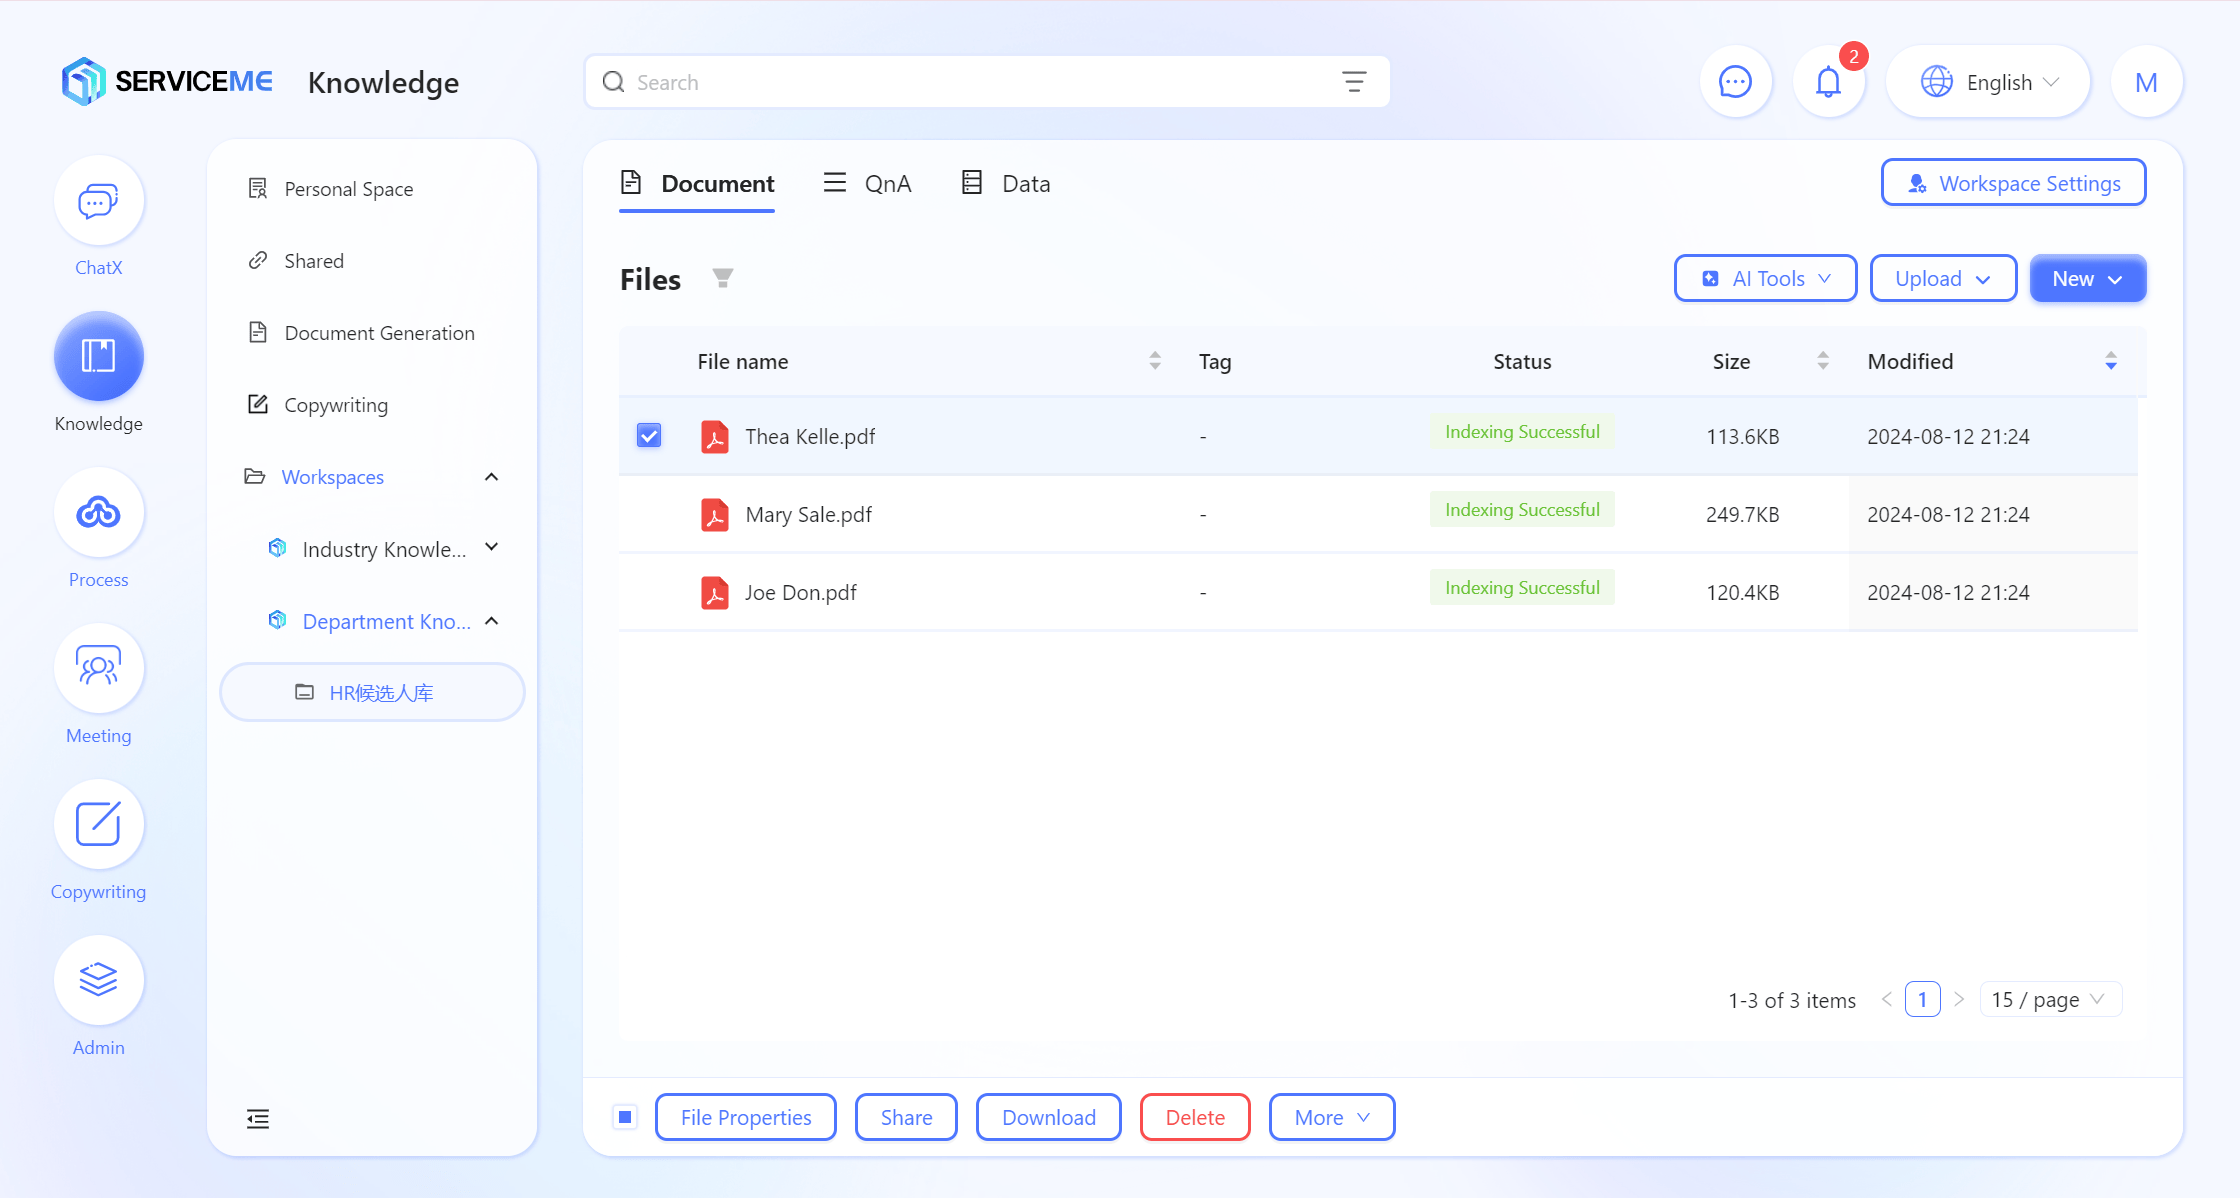
Task: Sort by Size arrows
Action: pyautogui.click(x=1823, y=361)
